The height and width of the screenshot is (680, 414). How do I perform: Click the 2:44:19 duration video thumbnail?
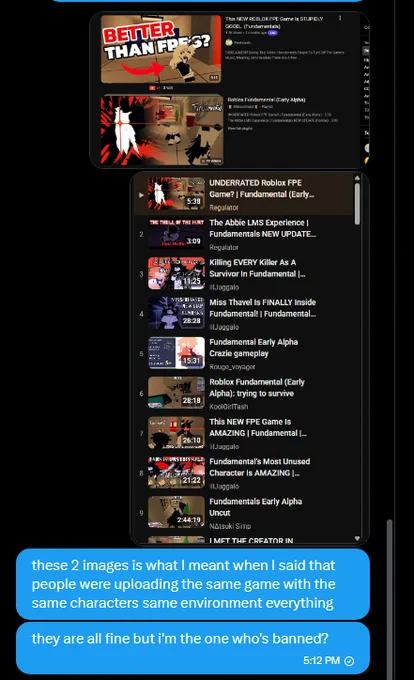coord(176,512)
